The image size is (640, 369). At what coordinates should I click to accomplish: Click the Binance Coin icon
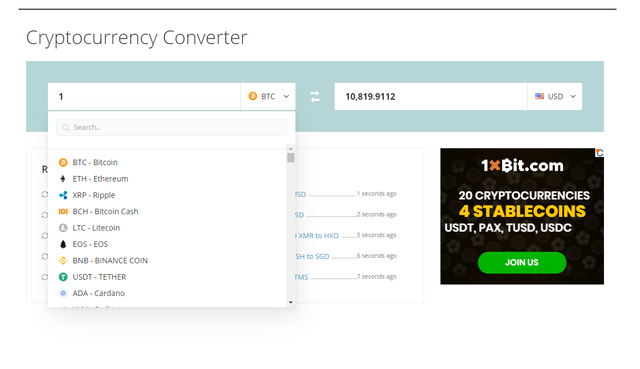tap(63, 260)
